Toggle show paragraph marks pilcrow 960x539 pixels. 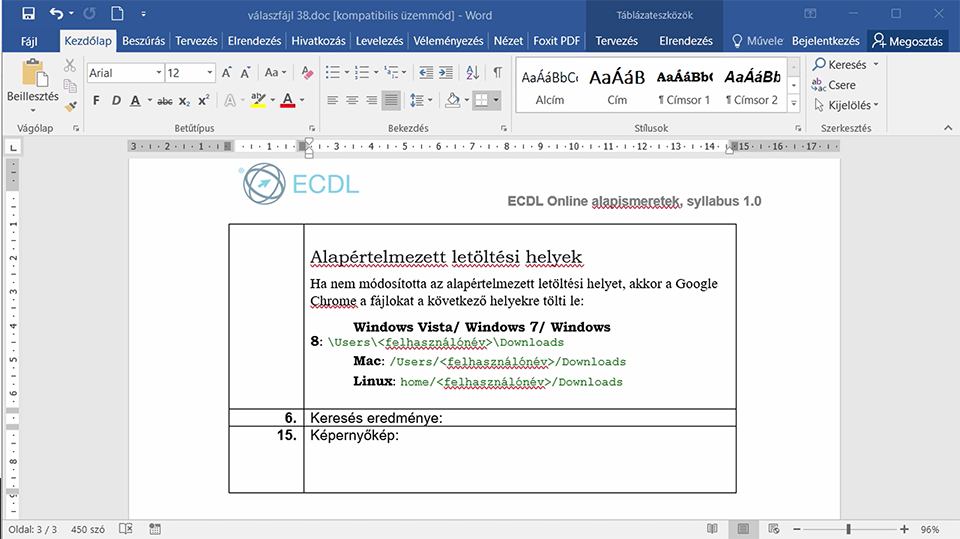tap(498, 73)
